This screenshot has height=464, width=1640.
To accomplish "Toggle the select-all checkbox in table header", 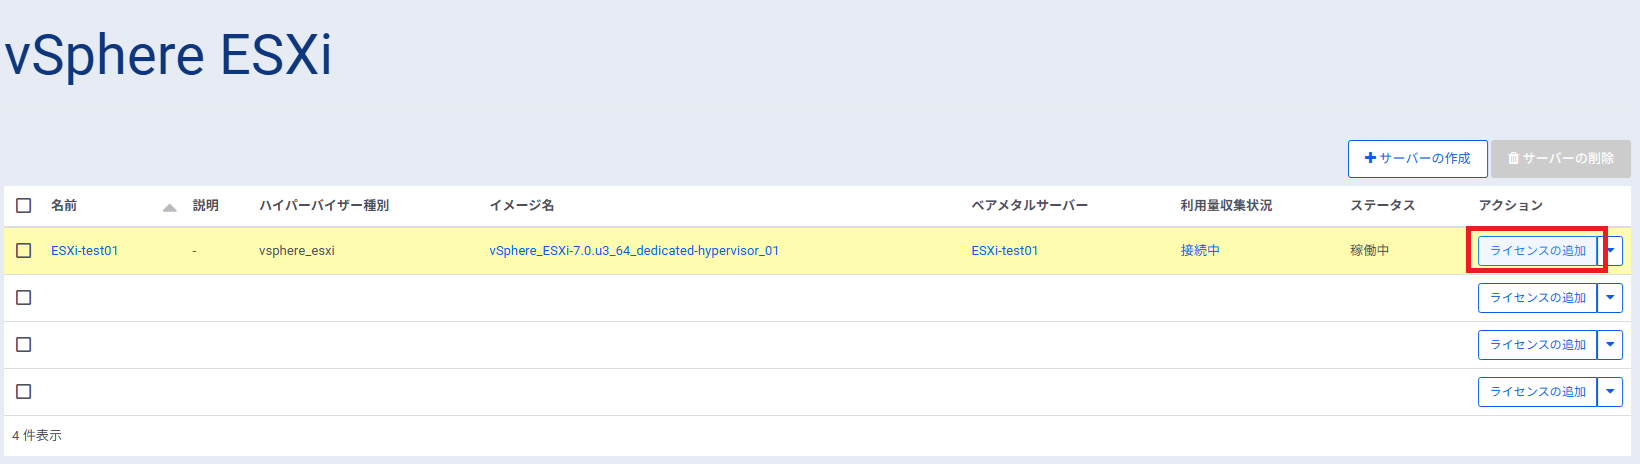I will 24,206.
